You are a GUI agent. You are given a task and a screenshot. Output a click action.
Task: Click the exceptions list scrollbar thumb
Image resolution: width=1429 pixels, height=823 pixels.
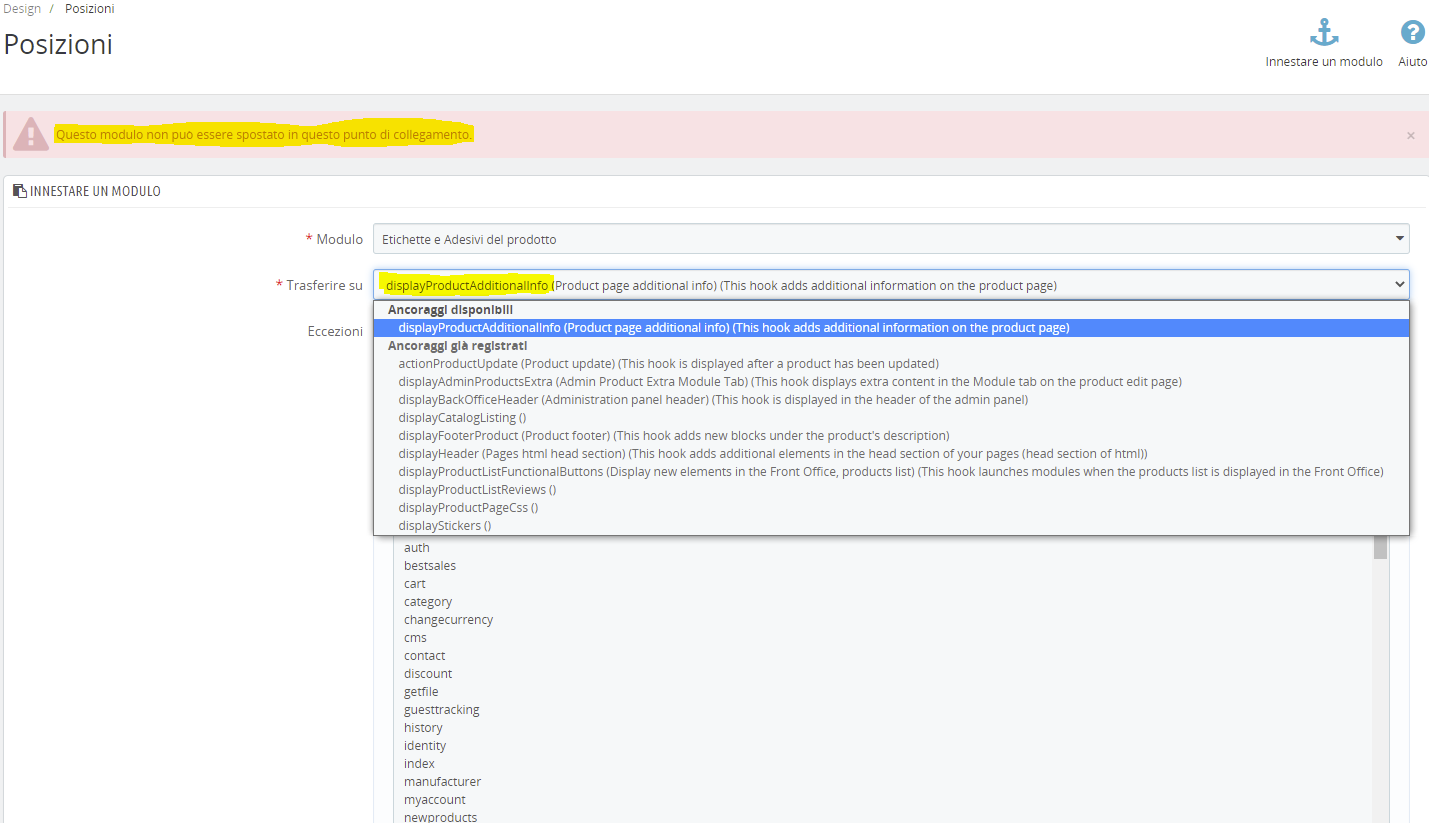click(x=1381, y=547)
